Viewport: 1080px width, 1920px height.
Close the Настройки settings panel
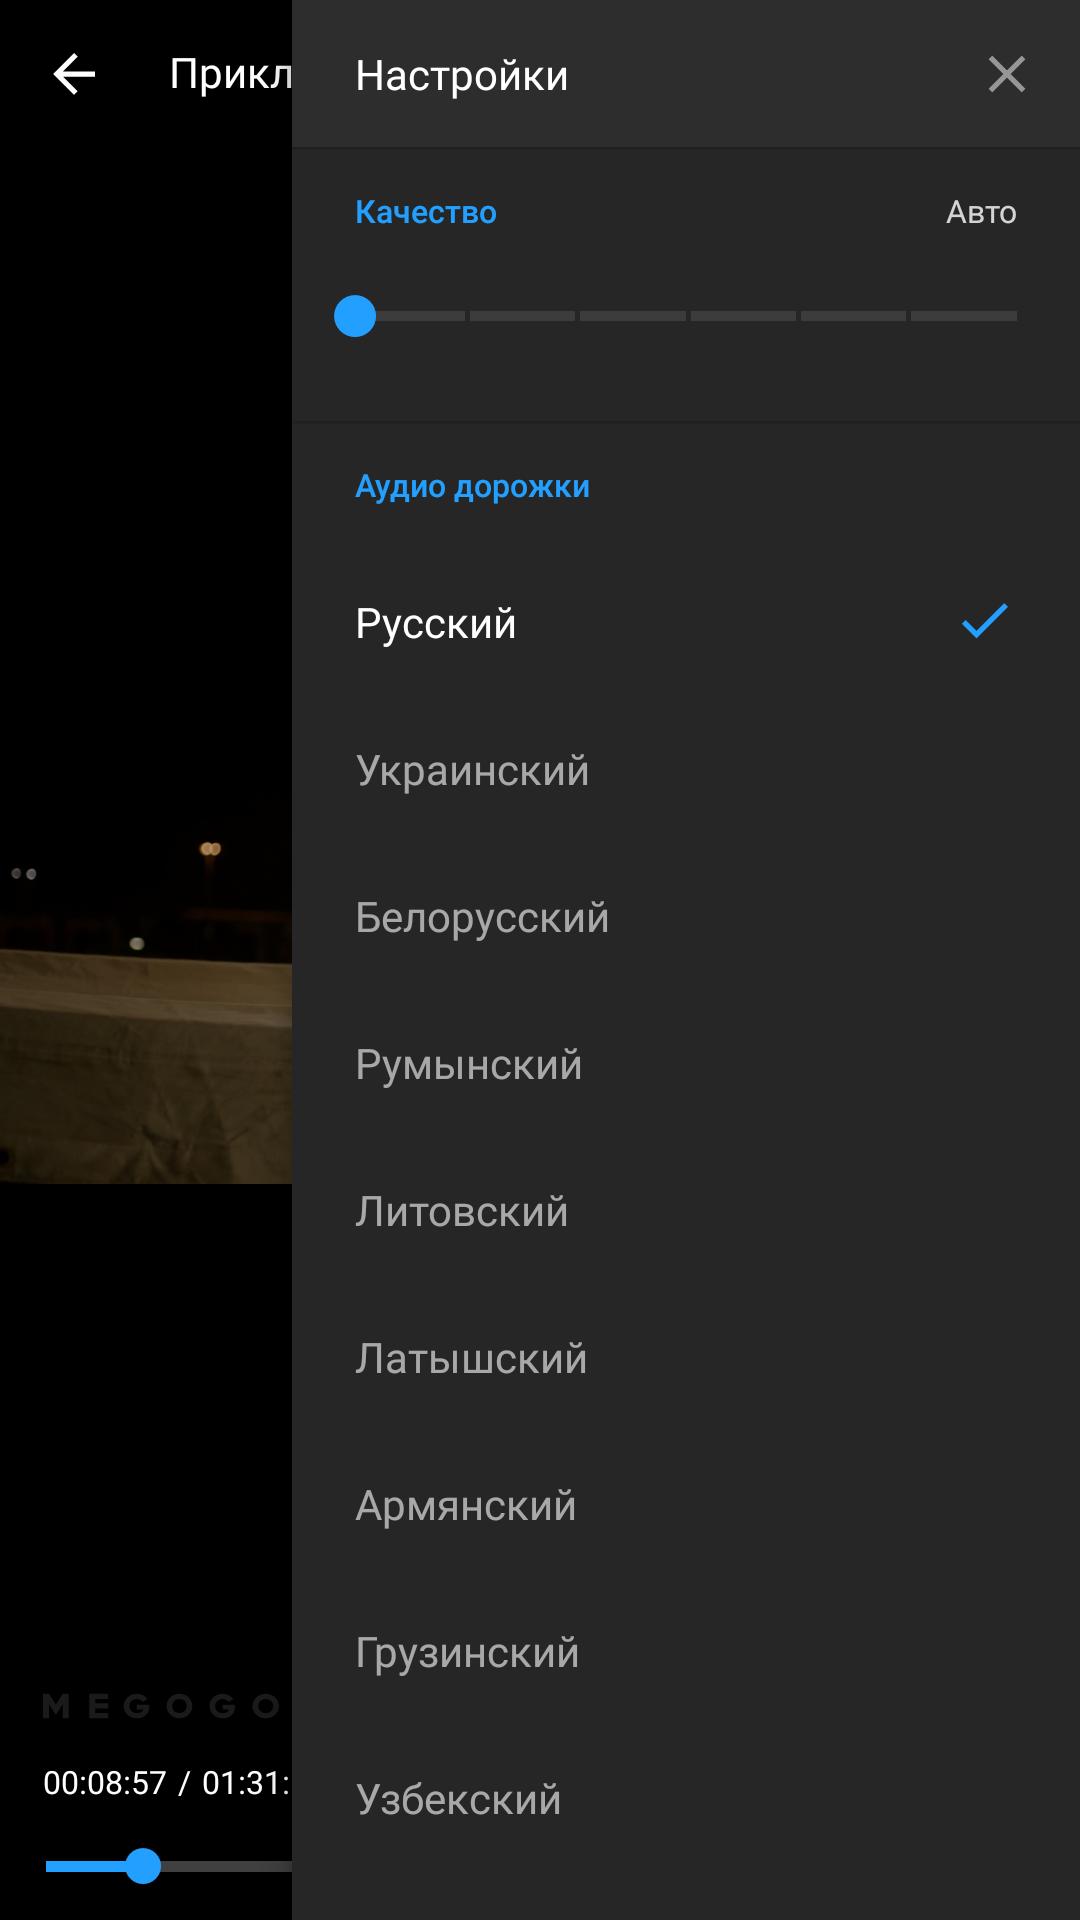tap(1006, 74)
